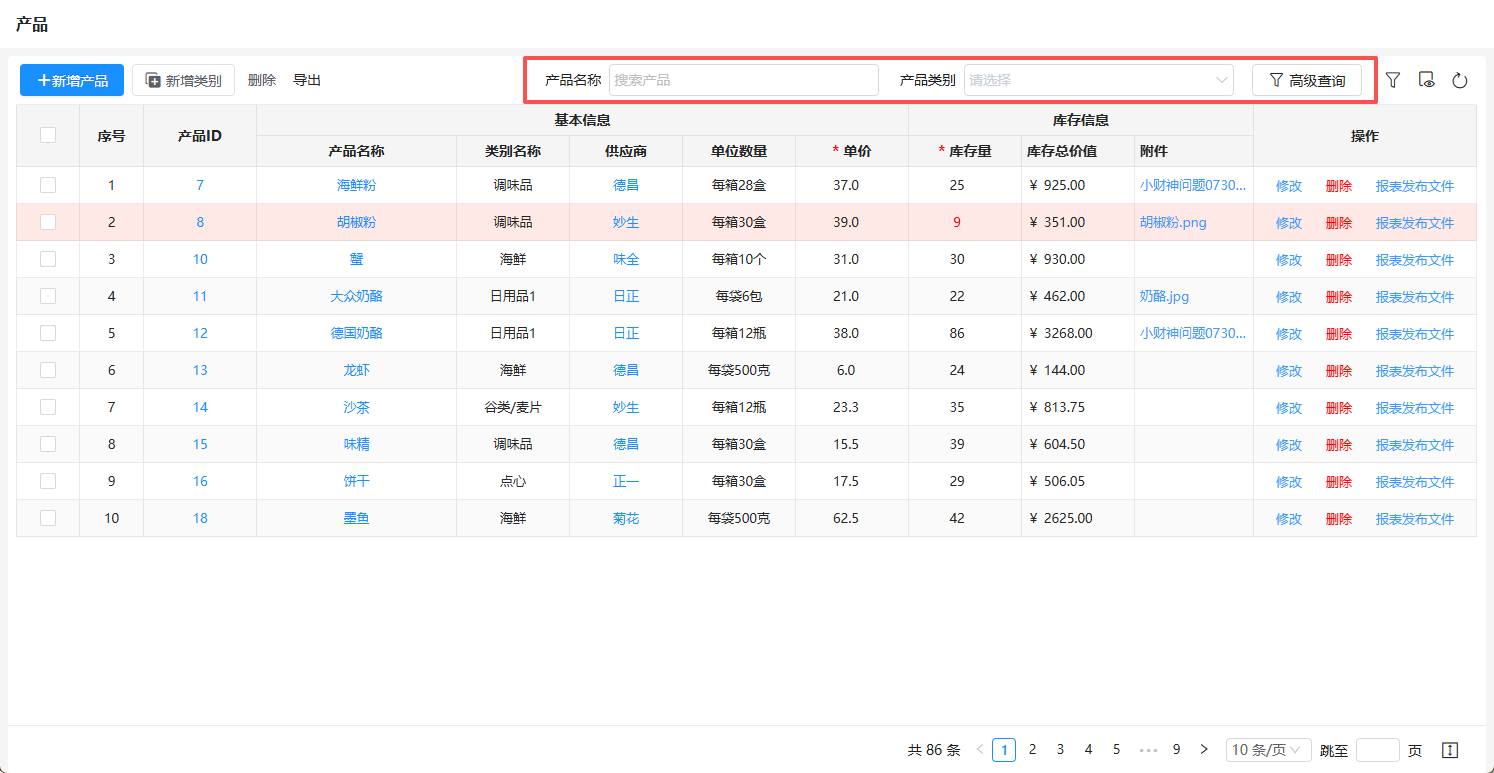Screen dimensions: 1494x773
Task: Click the filter funnel icon in toolbar
Action: (x=1393, y=80)
